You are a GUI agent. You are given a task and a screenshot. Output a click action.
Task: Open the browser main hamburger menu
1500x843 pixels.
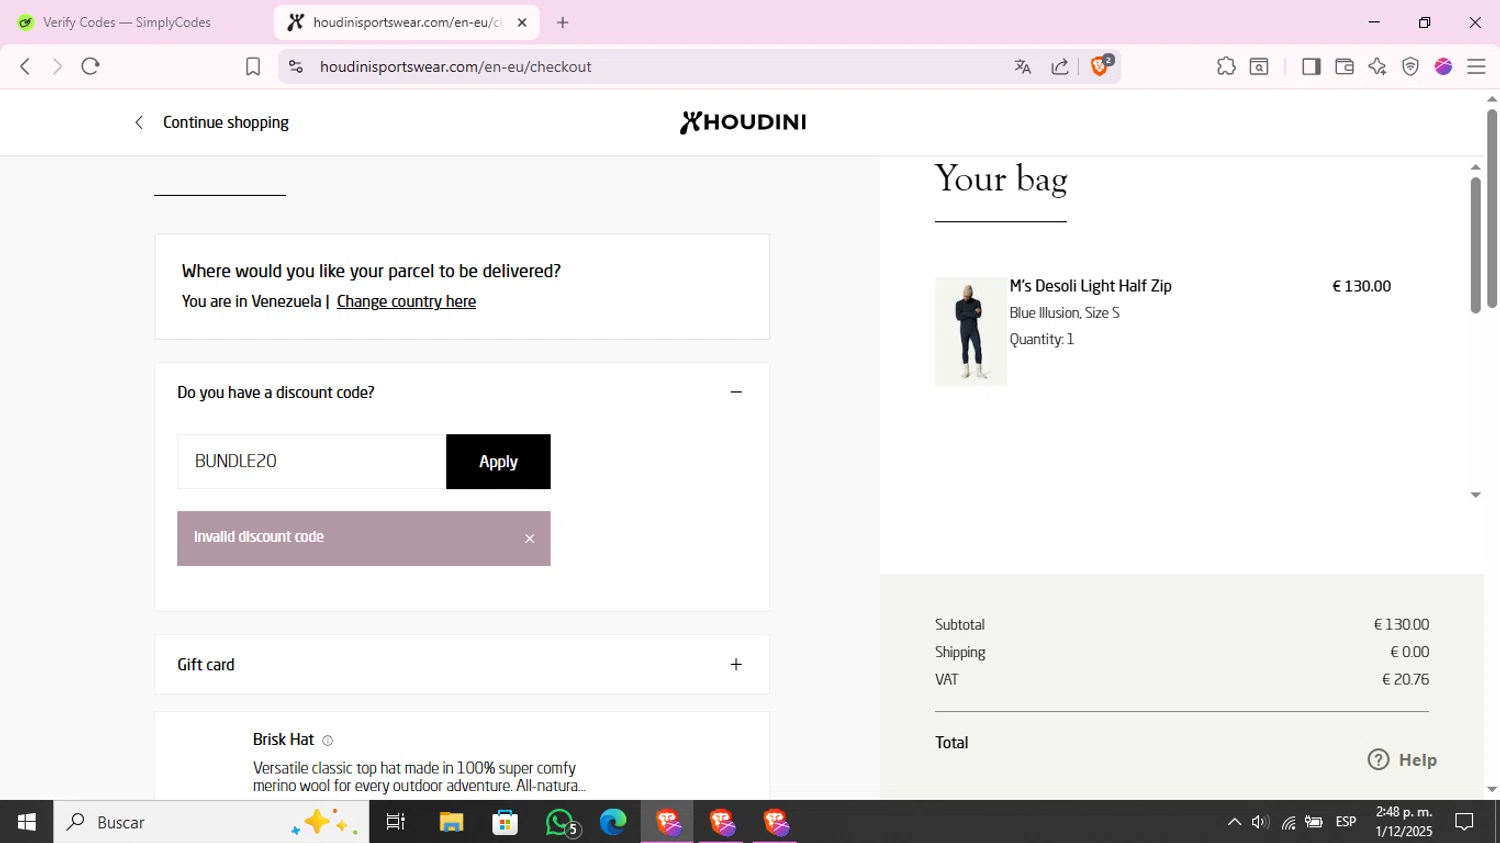click(x=1476, y=66)
